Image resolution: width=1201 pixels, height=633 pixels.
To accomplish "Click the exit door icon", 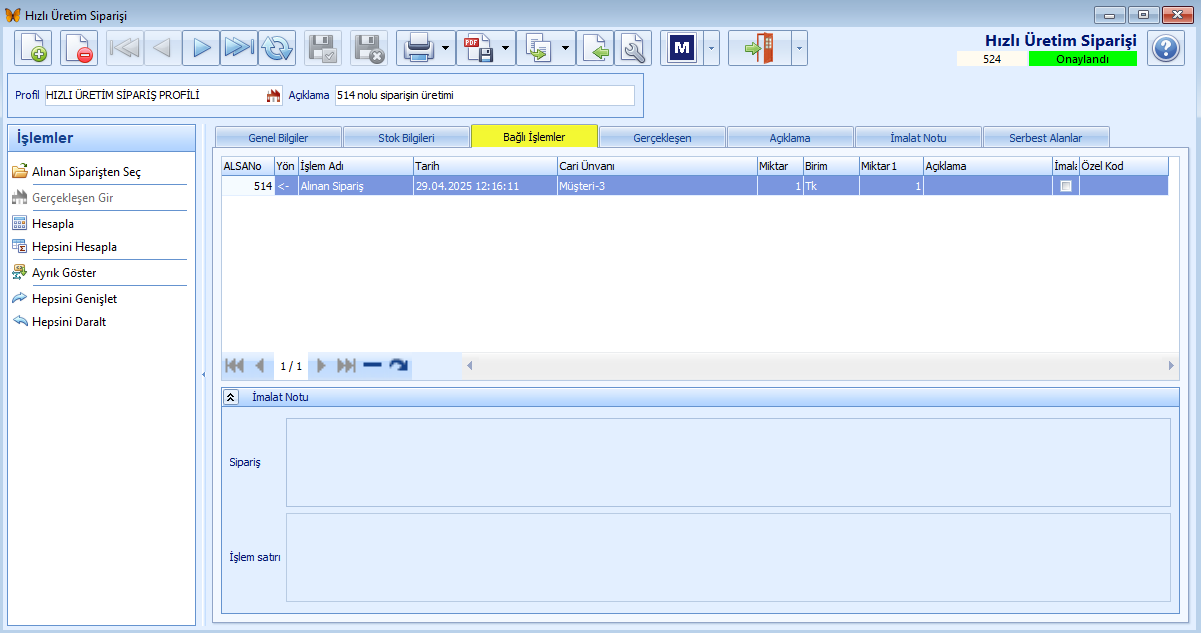I will pyautogui.click(x=759, y=48).
